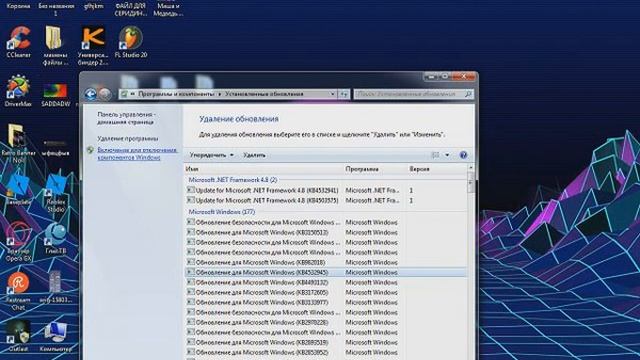The height and width of the screenshot is (360, 640).
Task: Select the Корзина desktop icon label
Action: coord(19,6)
